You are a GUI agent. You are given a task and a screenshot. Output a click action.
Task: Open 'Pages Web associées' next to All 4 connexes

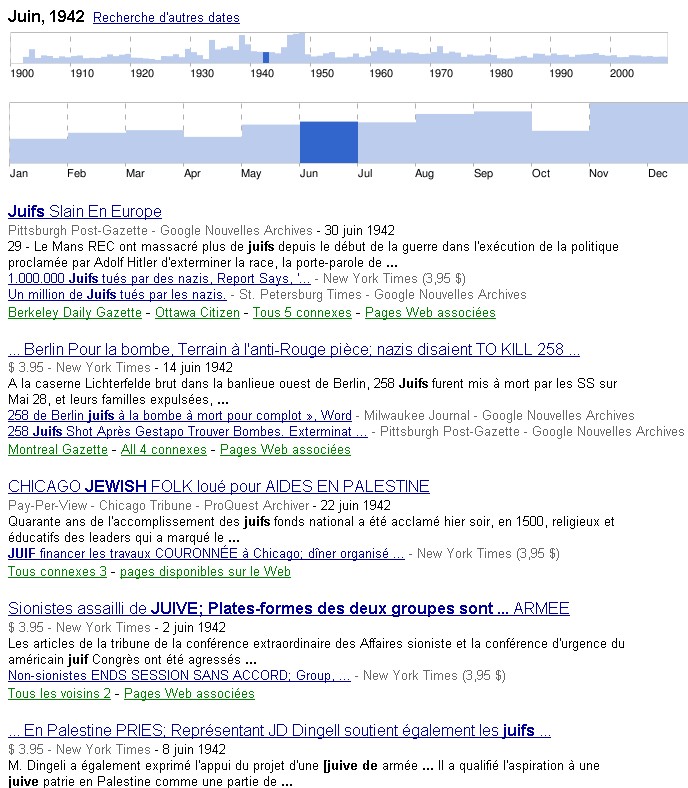(285, 449)
